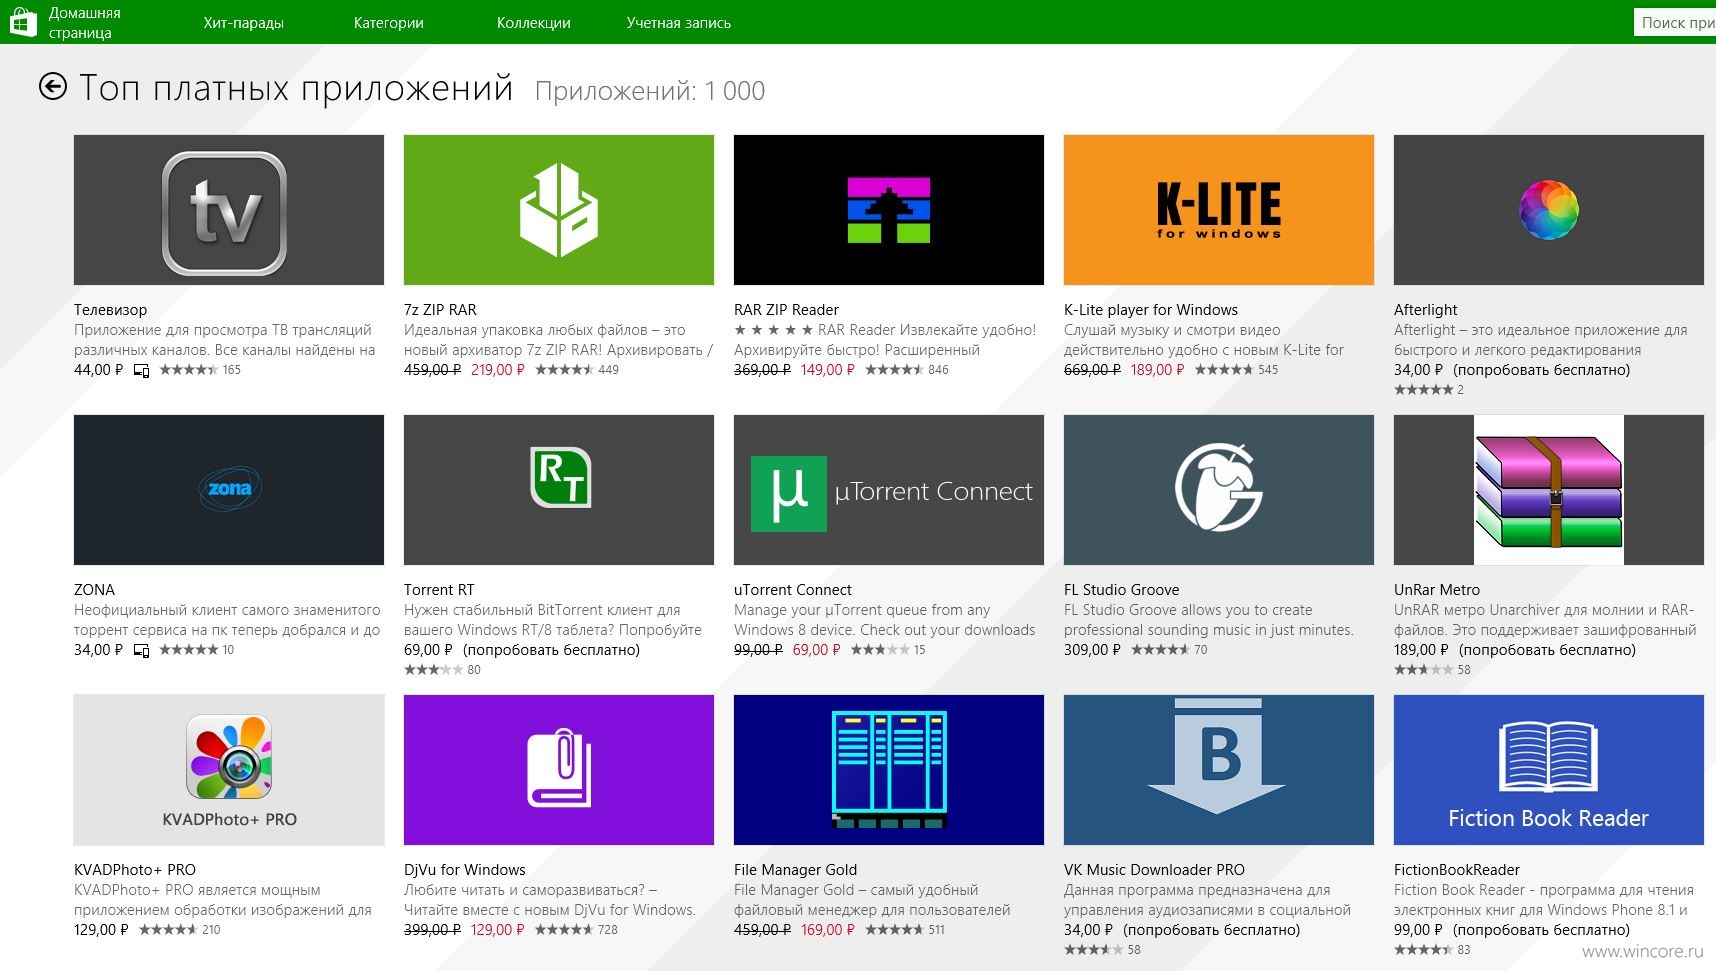
Task: Open the Torrent RT logo tile
Action: coord(559,490)
